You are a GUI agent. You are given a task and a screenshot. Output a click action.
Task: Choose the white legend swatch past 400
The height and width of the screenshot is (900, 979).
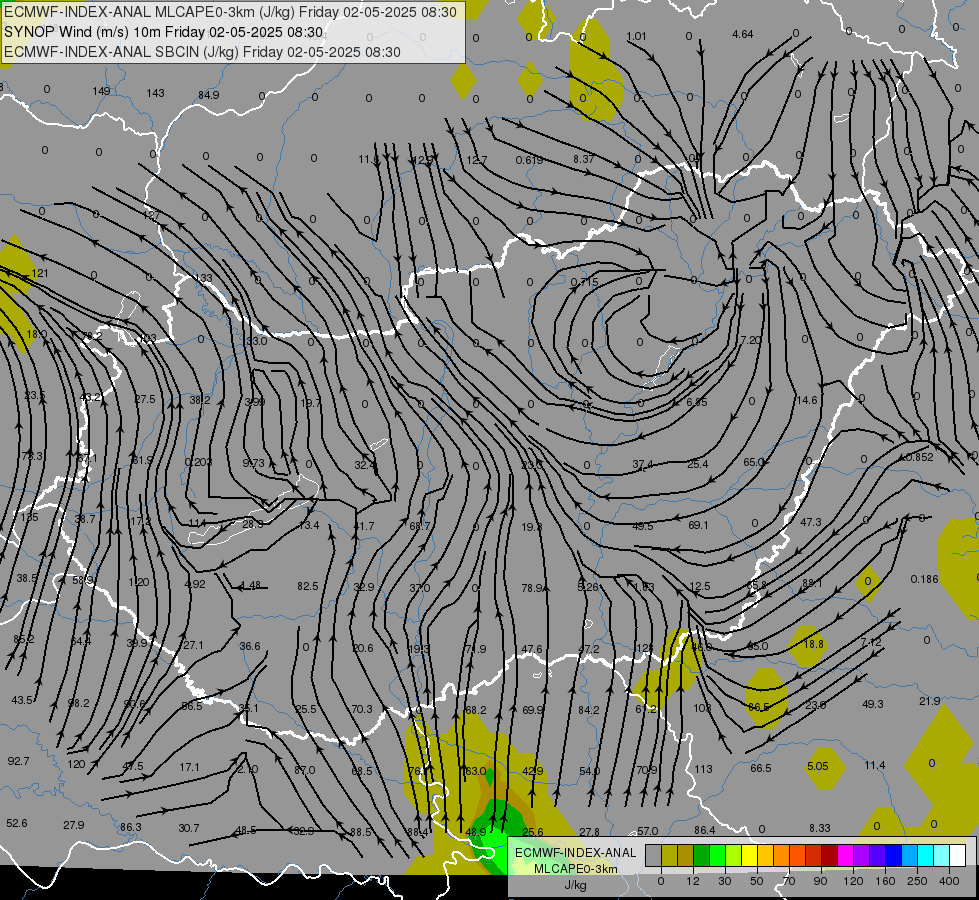(957, 855)
